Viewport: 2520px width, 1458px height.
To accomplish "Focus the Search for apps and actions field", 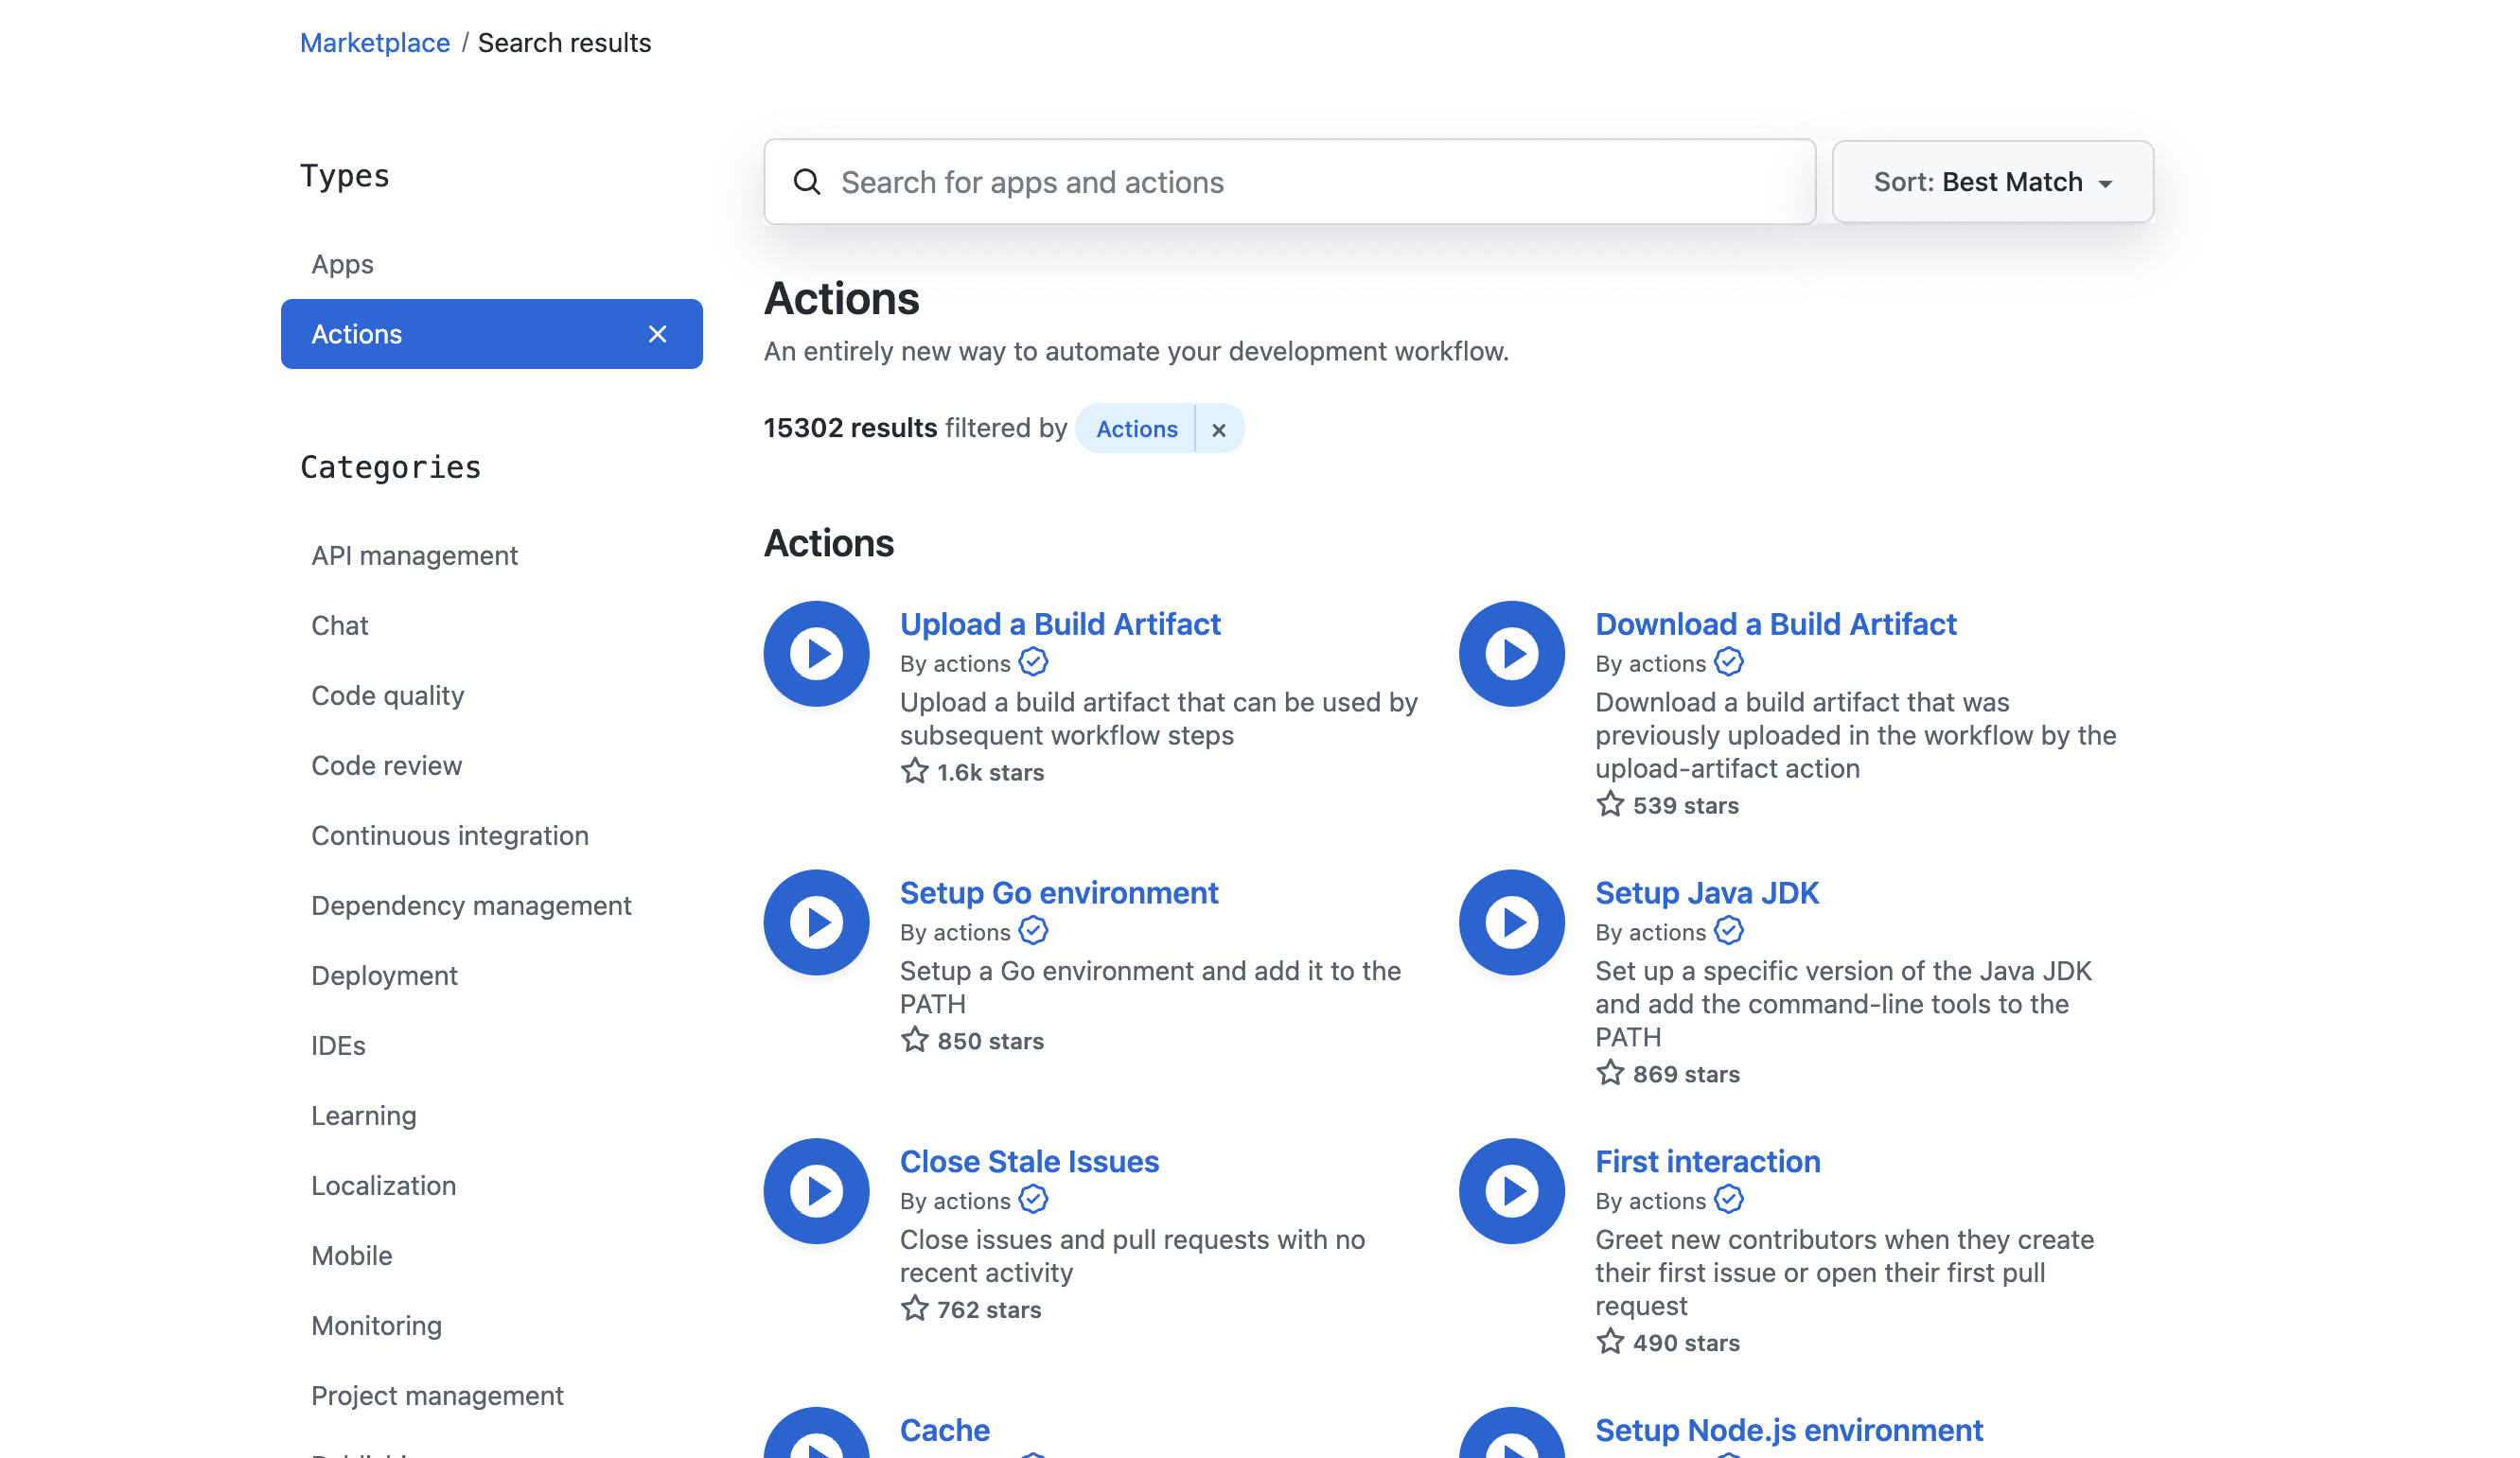I will [1289, 182].
